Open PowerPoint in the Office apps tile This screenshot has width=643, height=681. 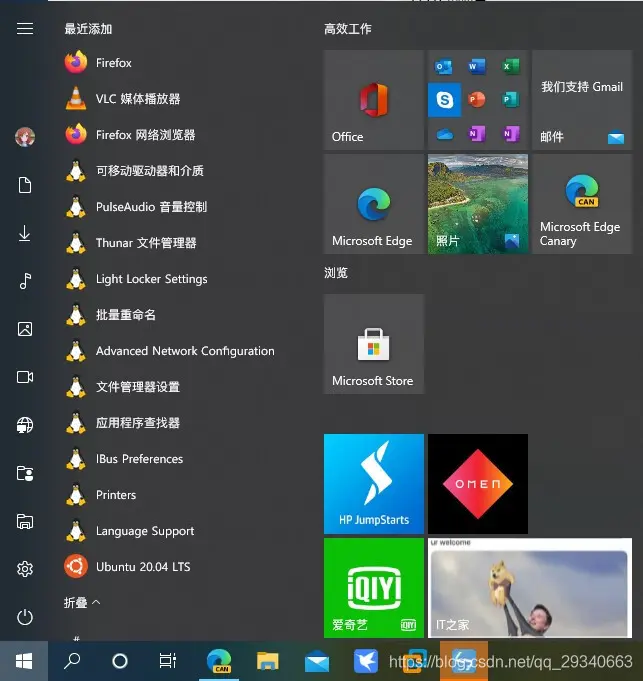pos(477,100)
